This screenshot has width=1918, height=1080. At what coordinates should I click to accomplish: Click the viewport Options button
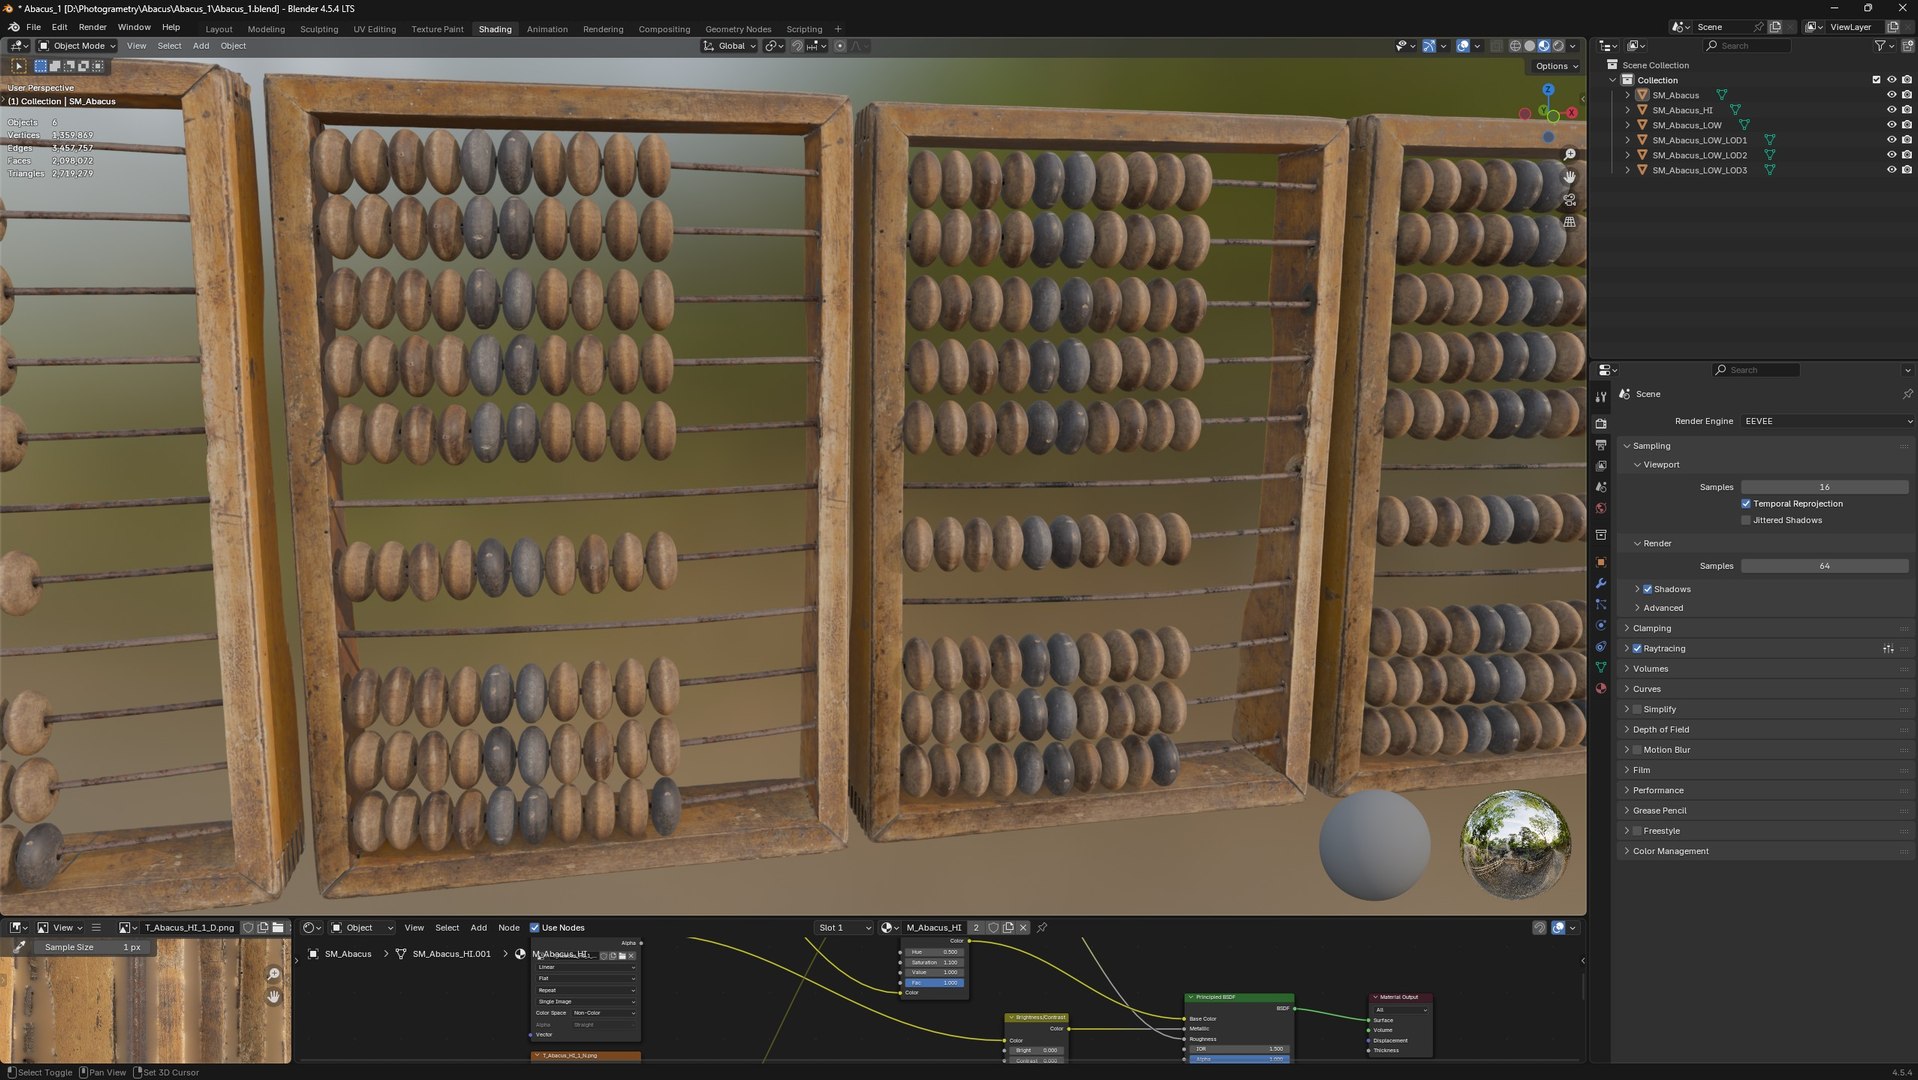(x=1556, y=66)
